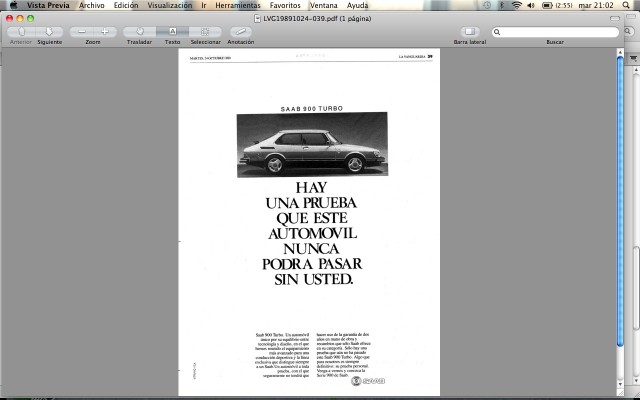Switch to the Seleccionar marquee tool
This screenshot has width=640, height=400.
tap(205, 32)
